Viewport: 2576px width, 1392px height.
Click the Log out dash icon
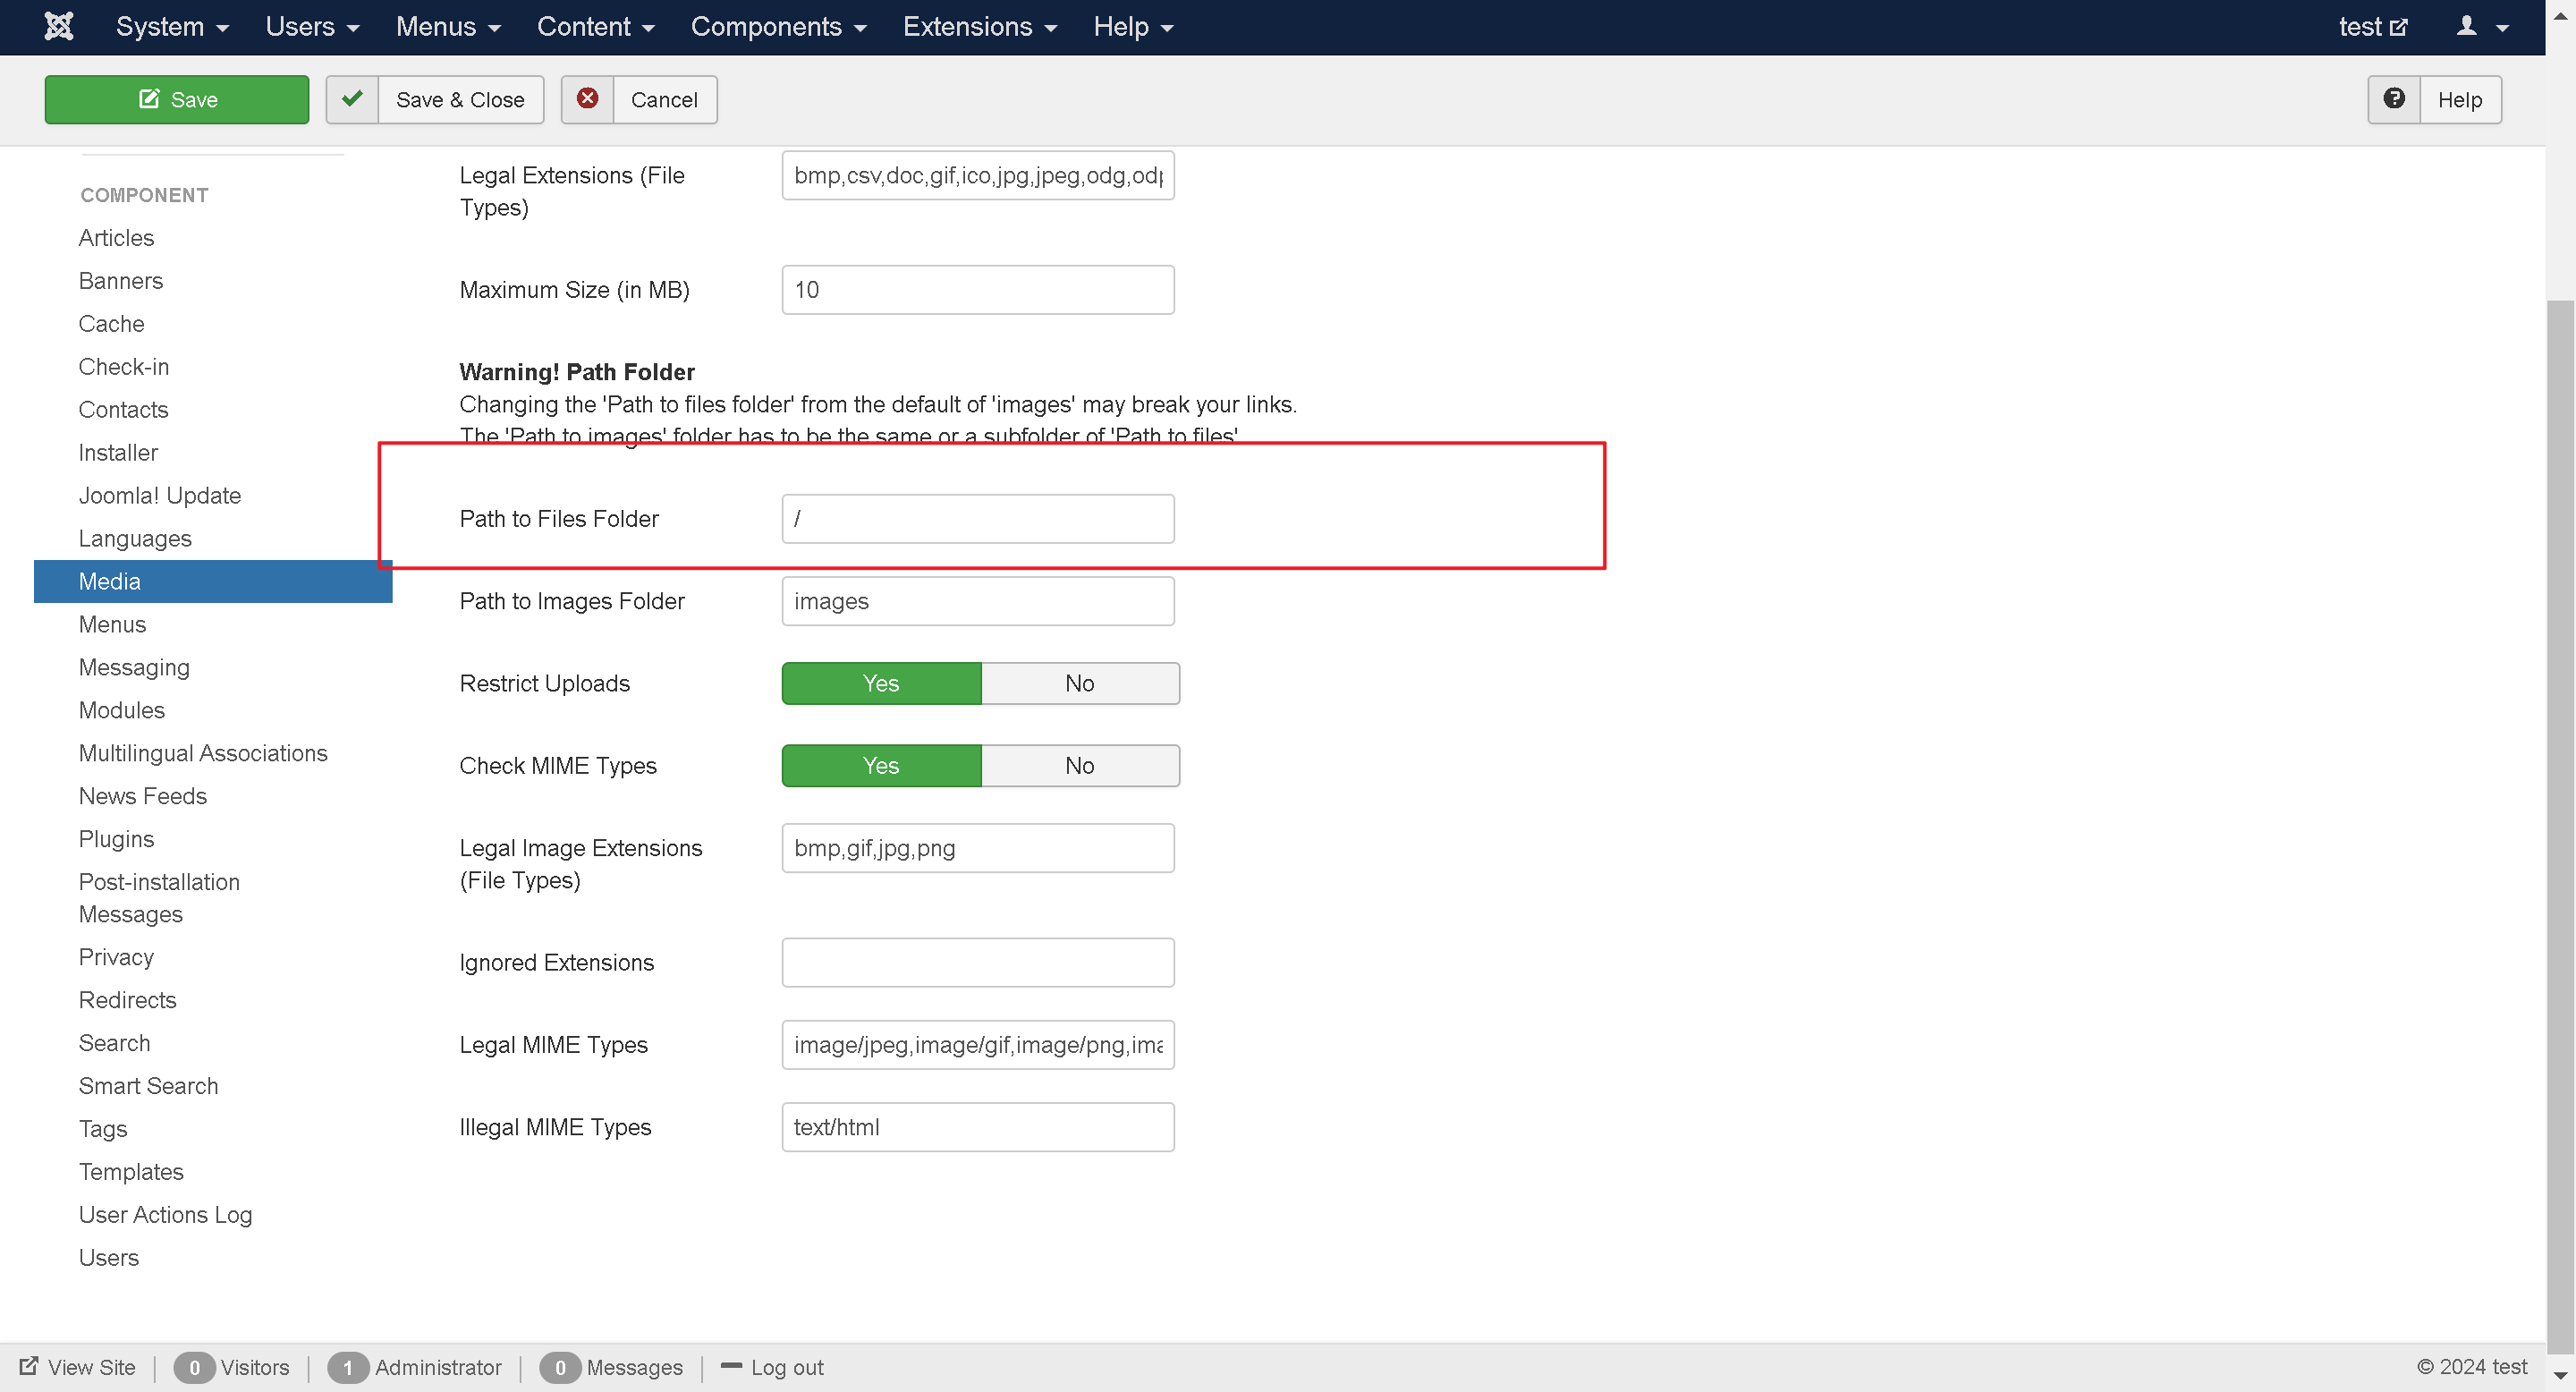pos(731,1366)
